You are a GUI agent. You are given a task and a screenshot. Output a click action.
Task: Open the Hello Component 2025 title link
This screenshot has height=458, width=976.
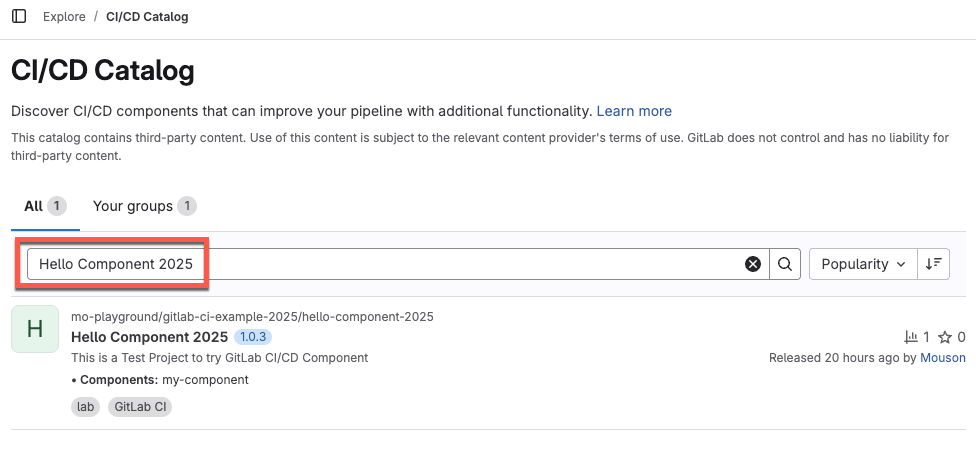point(150,337)
